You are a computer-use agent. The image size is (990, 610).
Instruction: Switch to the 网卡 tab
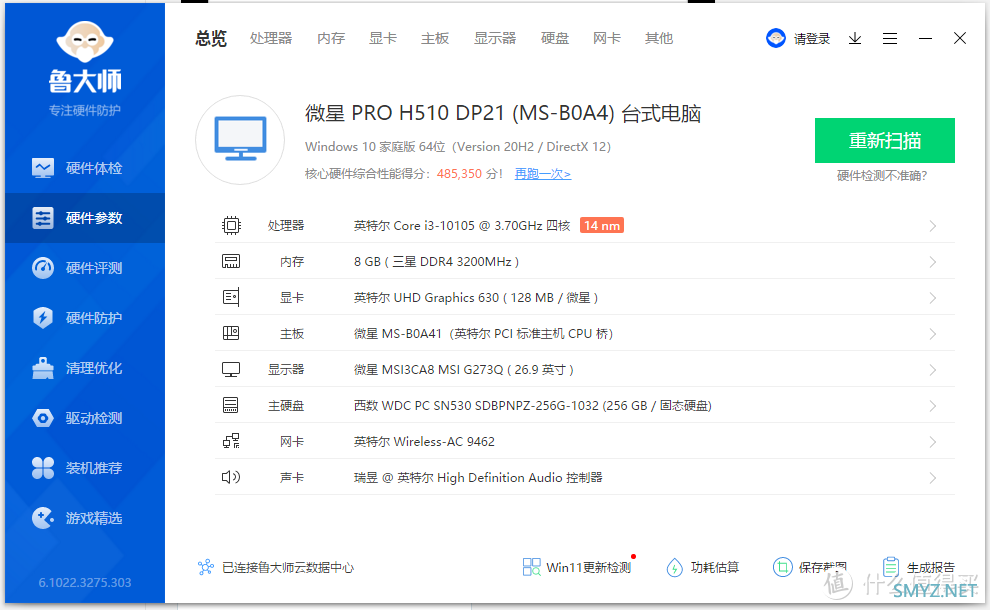607,39
